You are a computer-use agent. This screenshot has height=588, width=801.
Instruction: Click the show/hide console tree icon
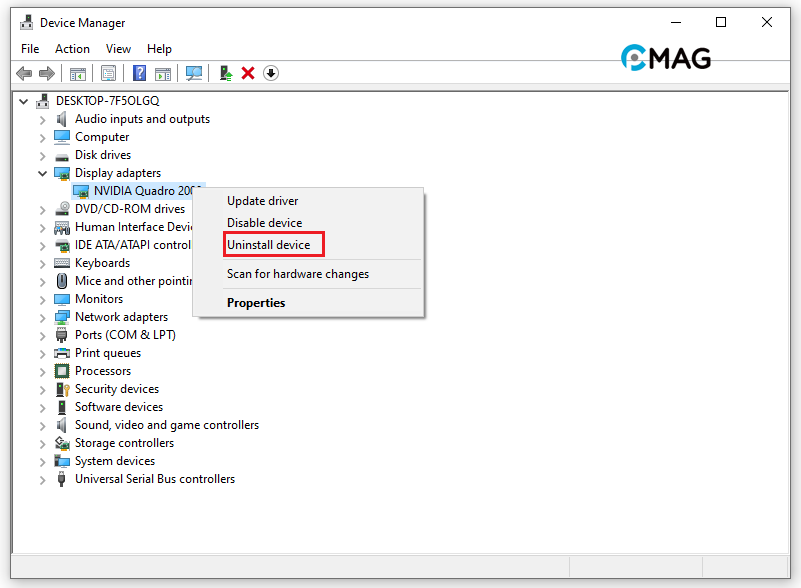coord(77,73)
